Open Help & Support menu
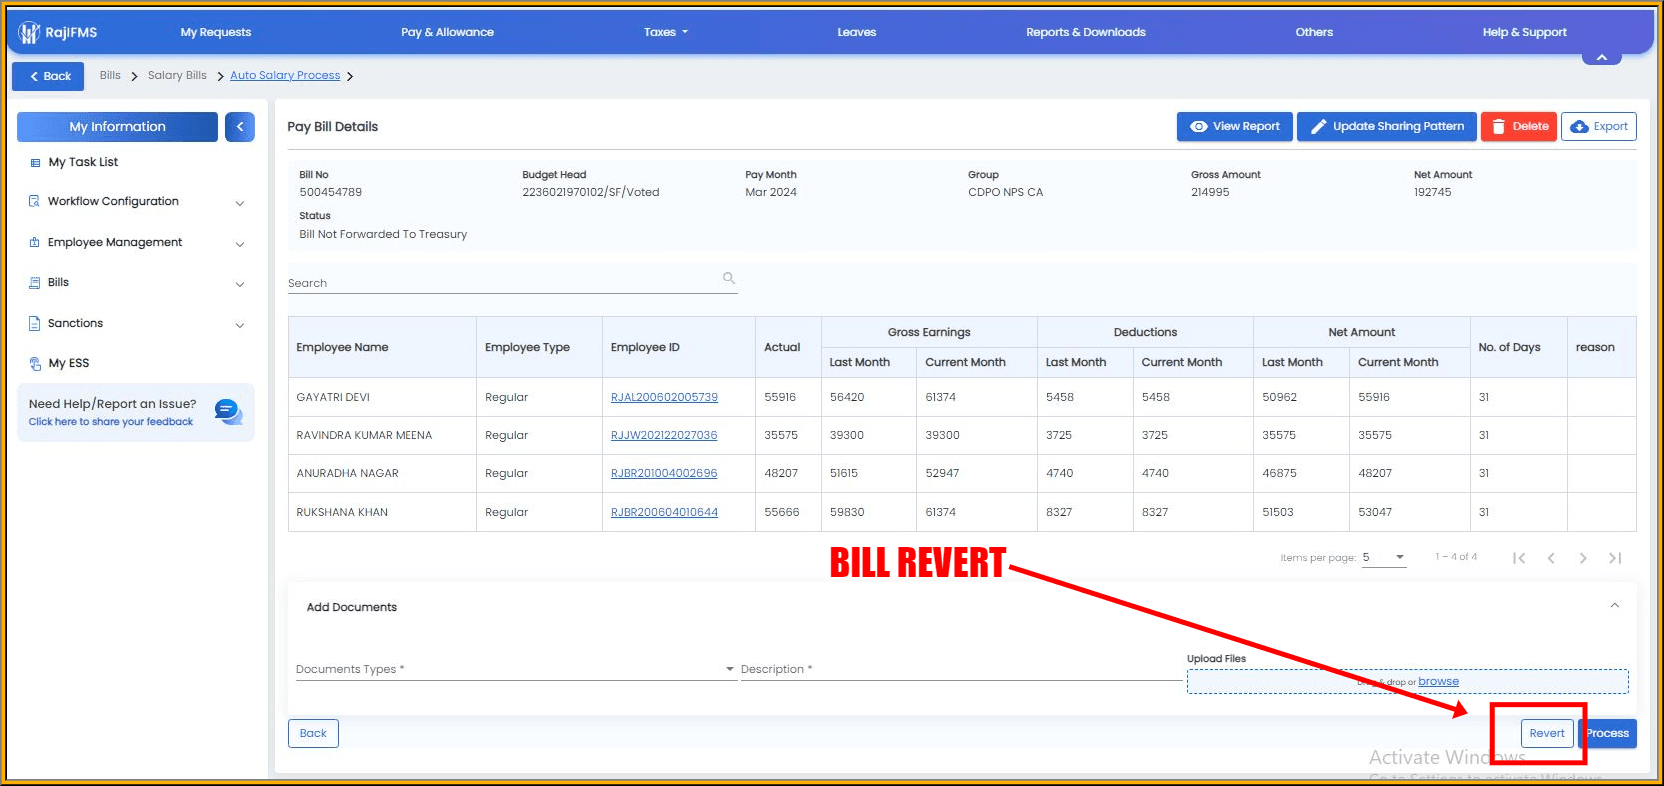The width and height of the screenshot is (1664, 786). 1524,32
